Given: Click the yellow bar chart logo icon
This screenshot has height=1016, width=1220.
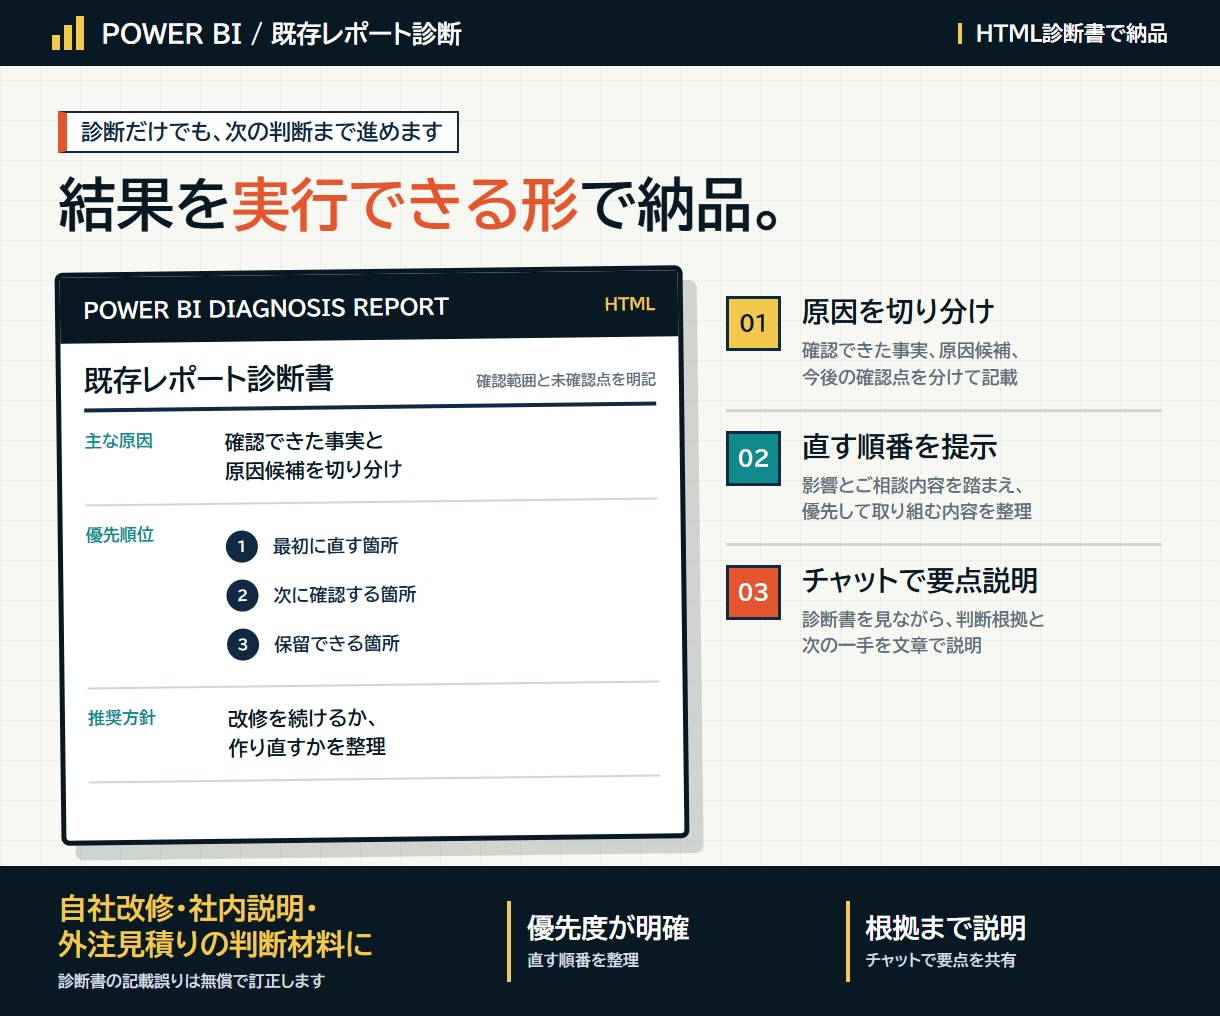Looking at the screenshot, I should 68,33.
